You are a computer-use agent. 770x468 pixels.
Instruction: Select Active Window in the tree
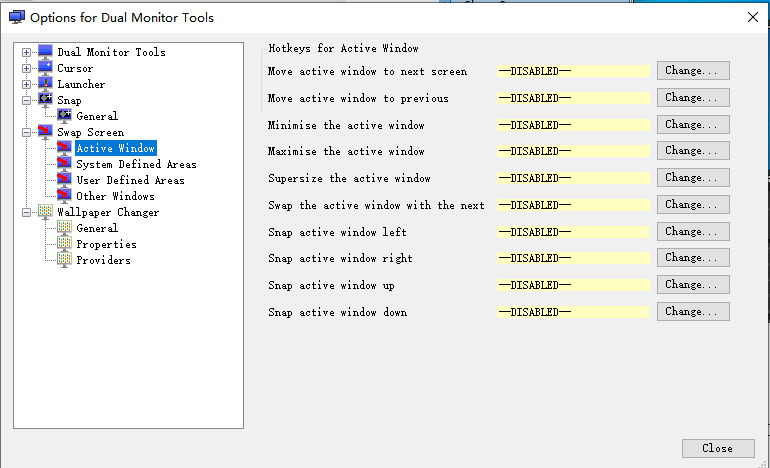pyautogui.click(x=116, y=148)
